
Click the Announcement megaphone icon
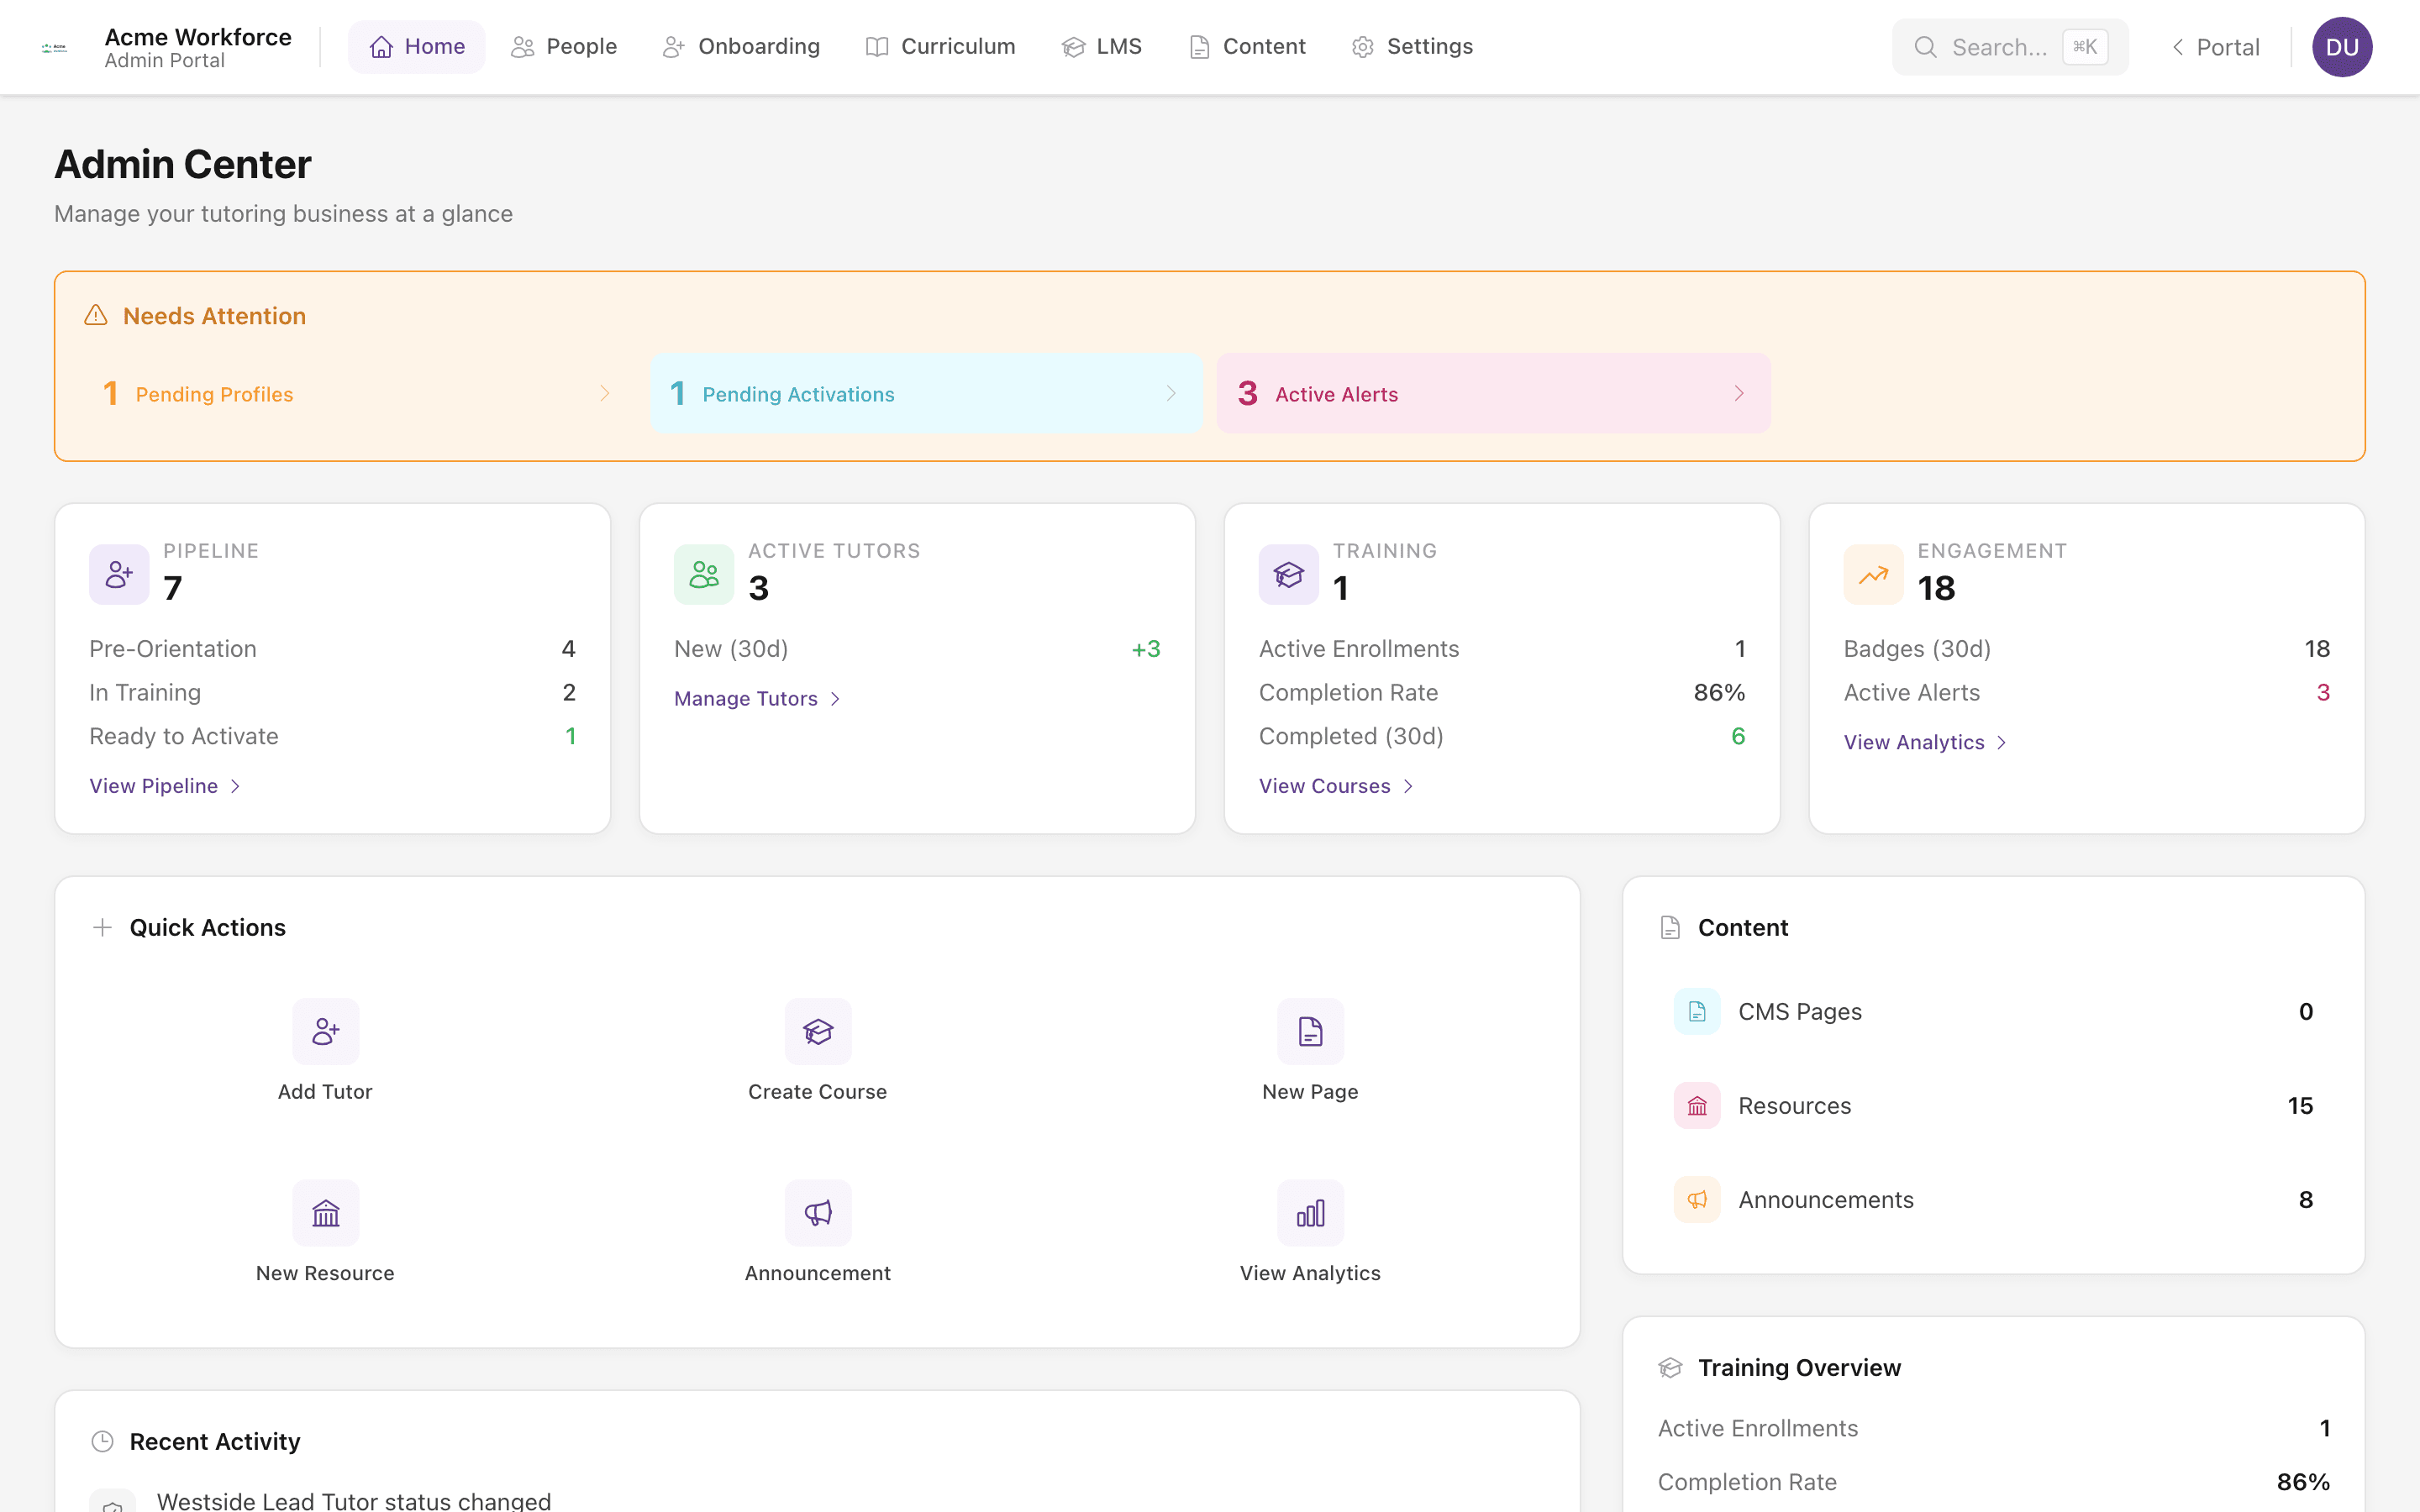click(x=818, y=1213)
